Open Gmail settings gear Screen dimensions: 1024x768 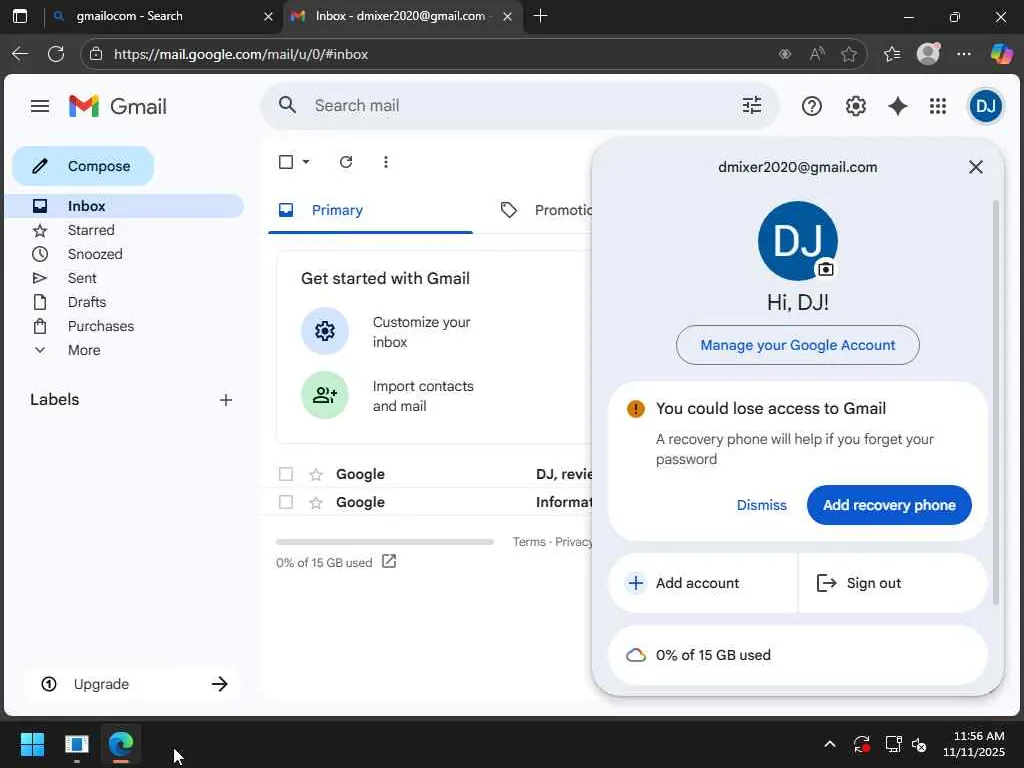tap(856, 106)
